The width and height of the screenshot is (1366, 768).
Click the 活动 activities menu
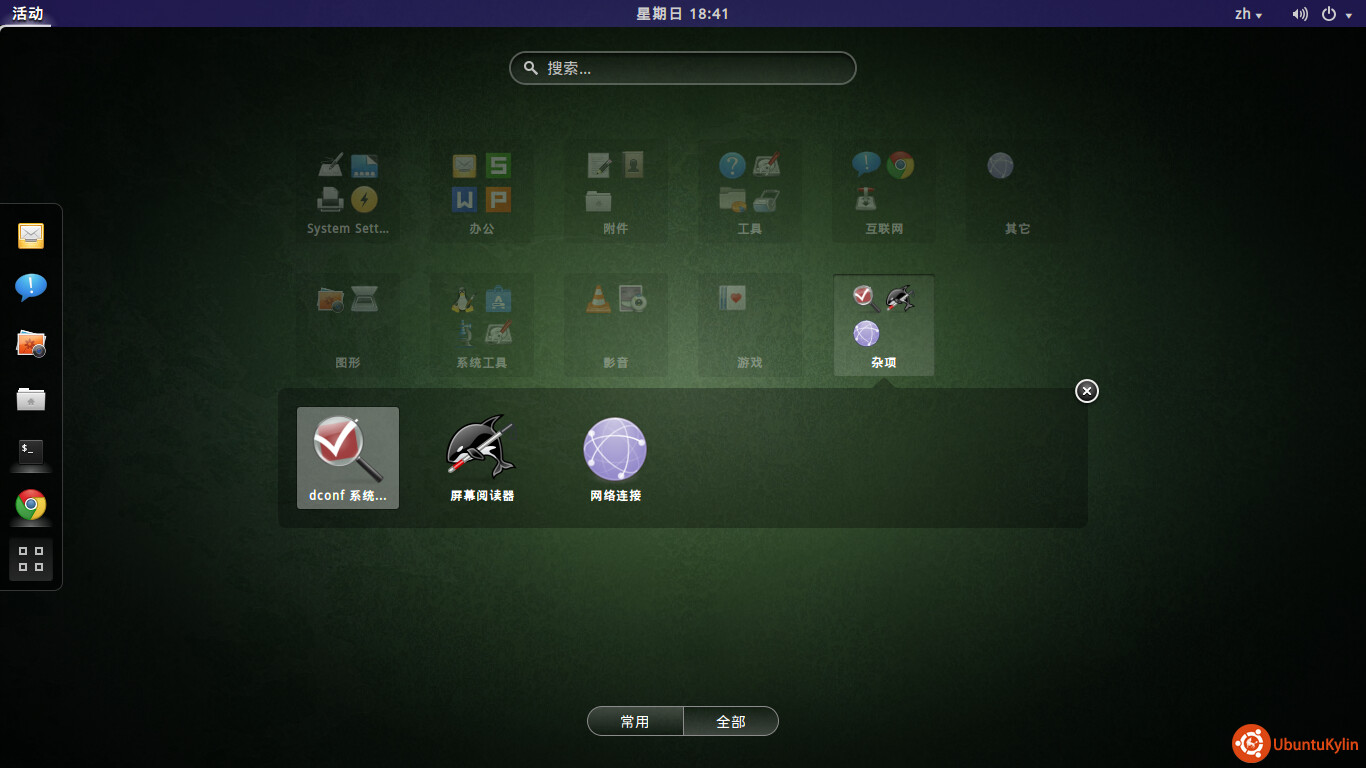(x=27, y=14)
